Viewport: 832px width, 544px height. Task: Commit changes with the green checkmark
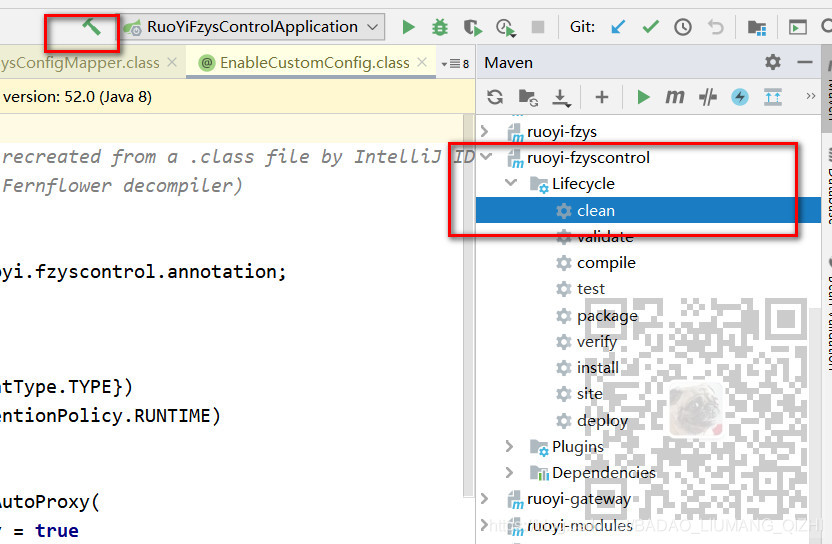(651, 27)
